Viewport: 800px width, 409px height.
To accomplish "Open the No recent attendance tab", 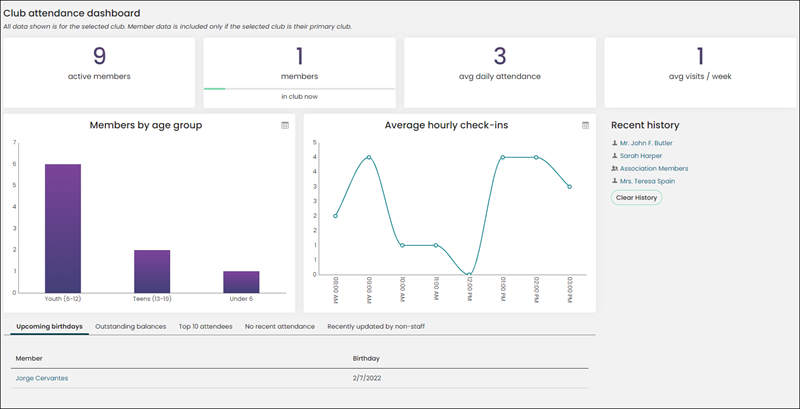I will tap(280, 326).
